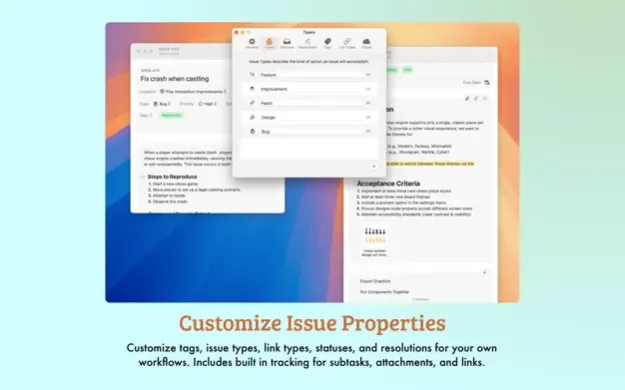Screen dimensions: 625x390
Task: Open the General settings gear tab
Action: [x=252, y=43]
